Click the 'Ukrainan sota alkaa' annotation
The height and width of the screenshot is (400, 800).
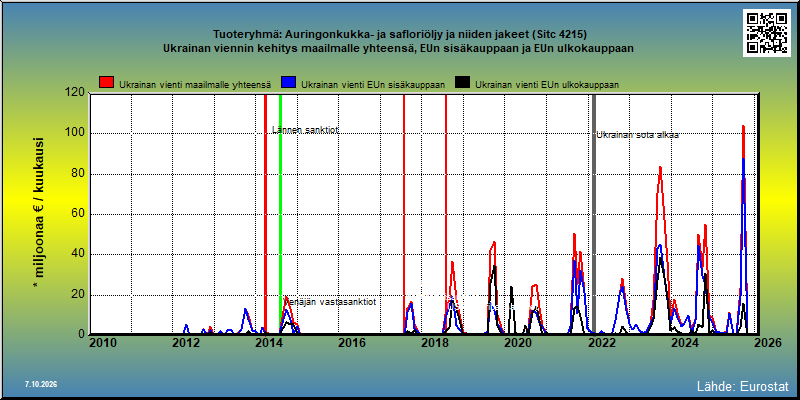point(638,135)
